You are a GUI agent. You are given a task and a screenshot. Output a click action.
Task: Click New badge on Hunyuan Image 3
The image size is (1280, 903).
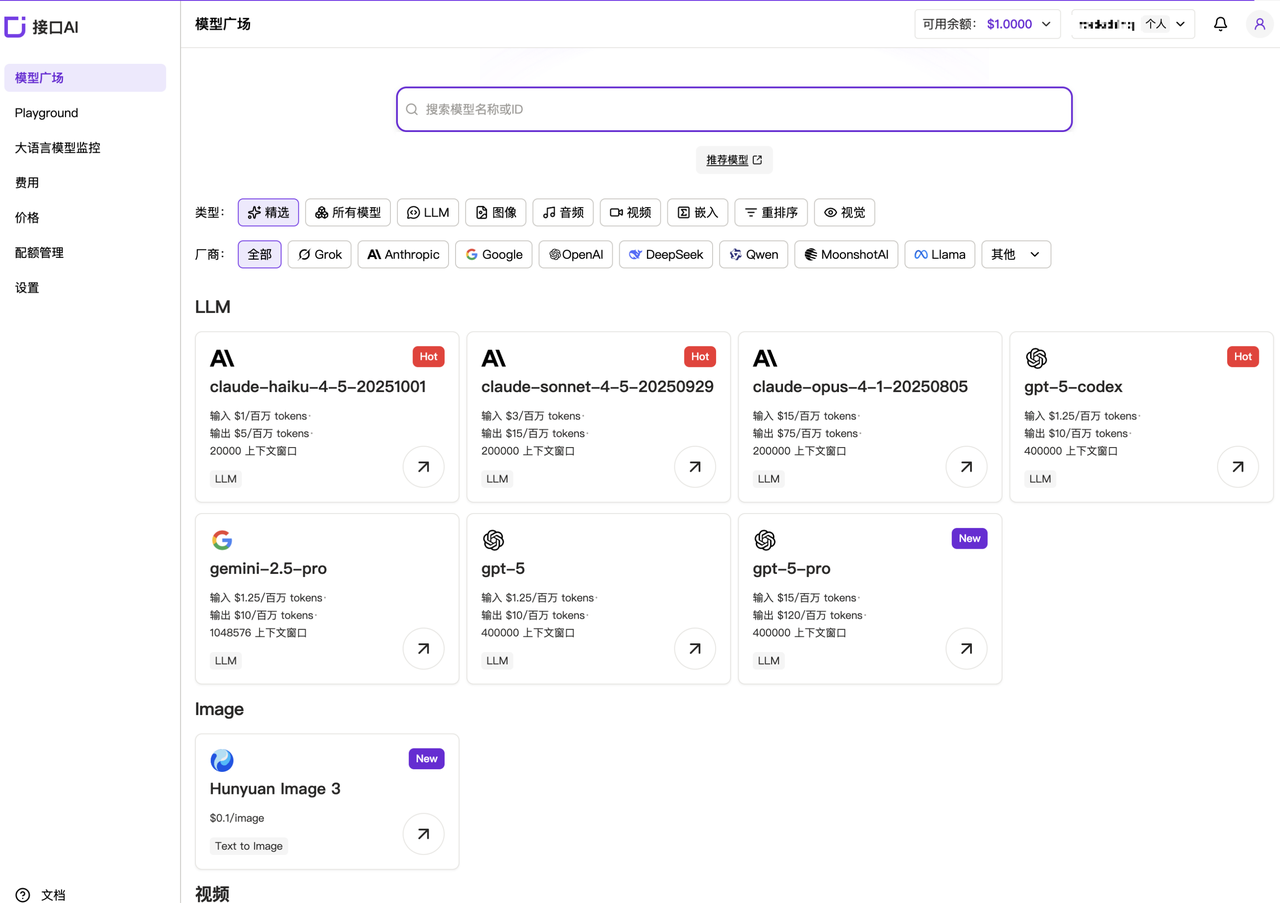(426, 759)
